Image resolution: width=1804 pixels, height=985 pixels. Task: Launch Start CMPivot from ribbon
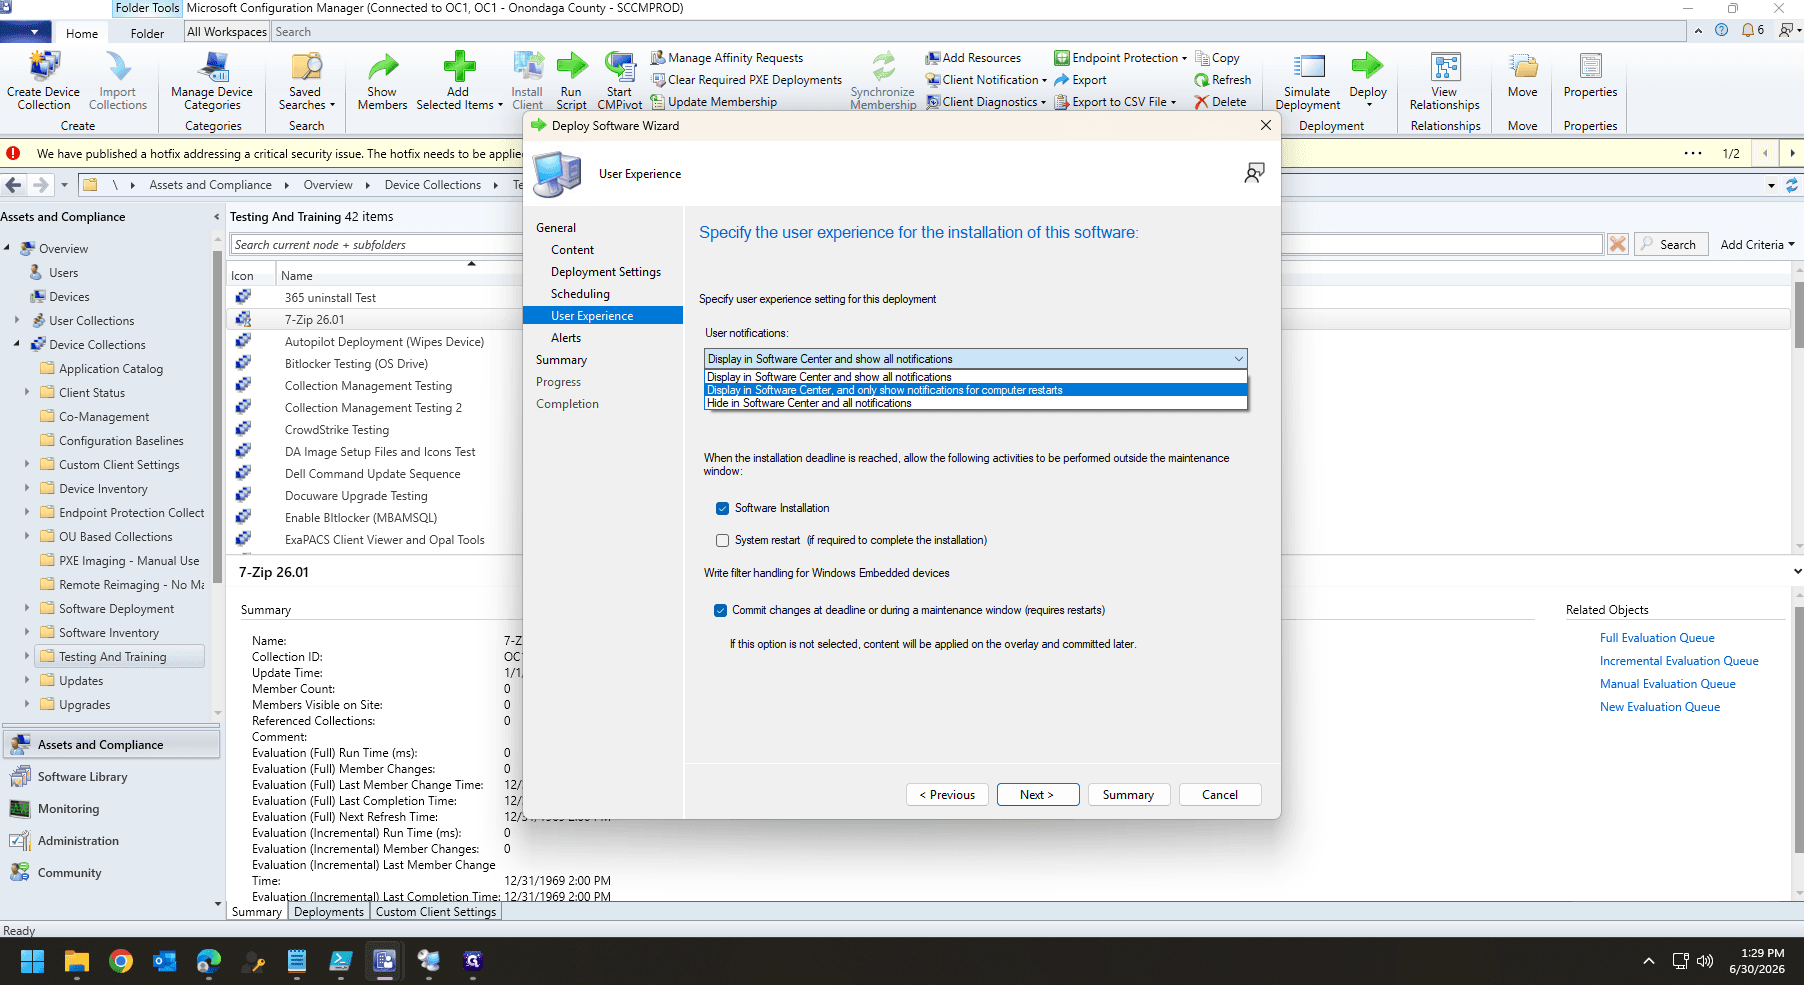620,80
